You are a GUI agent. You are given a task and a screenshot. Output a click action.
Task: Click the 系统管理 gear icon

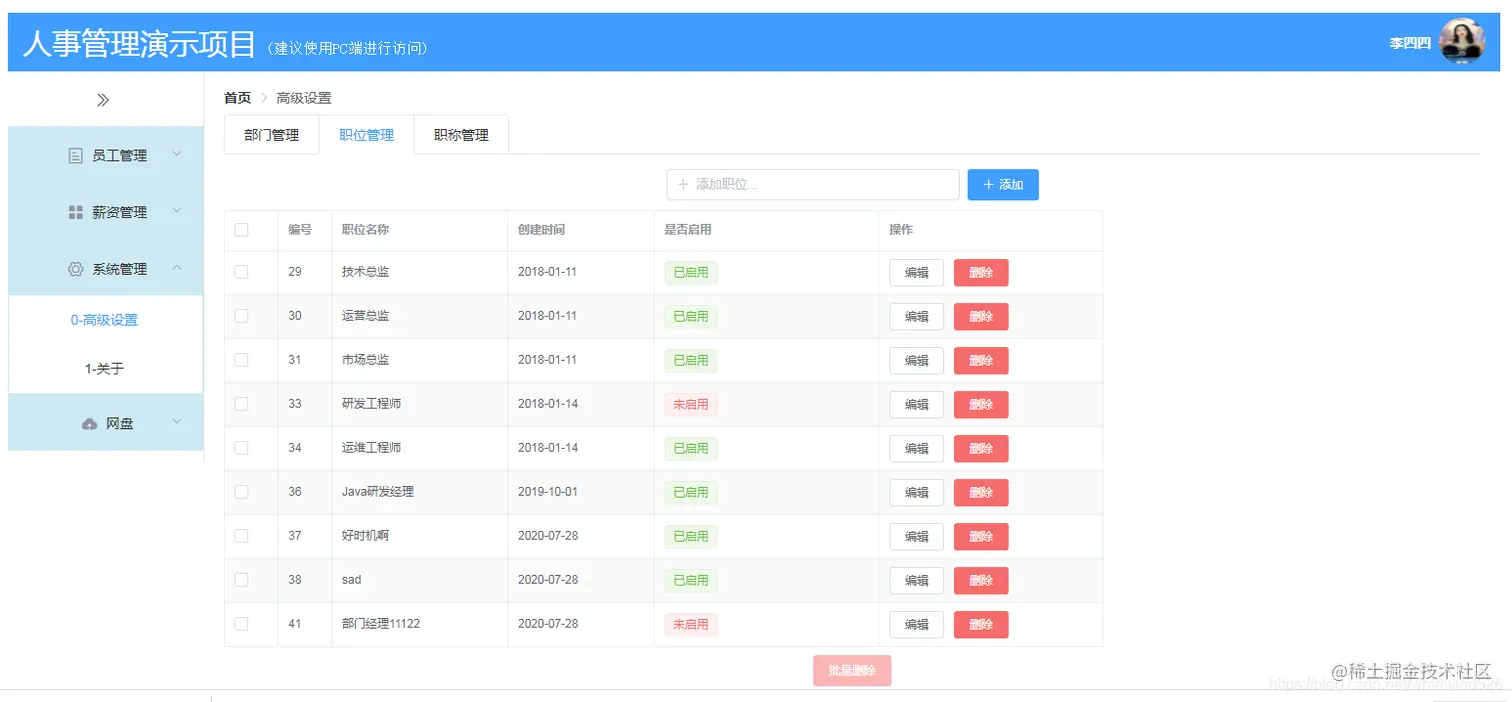pos(75,269)
